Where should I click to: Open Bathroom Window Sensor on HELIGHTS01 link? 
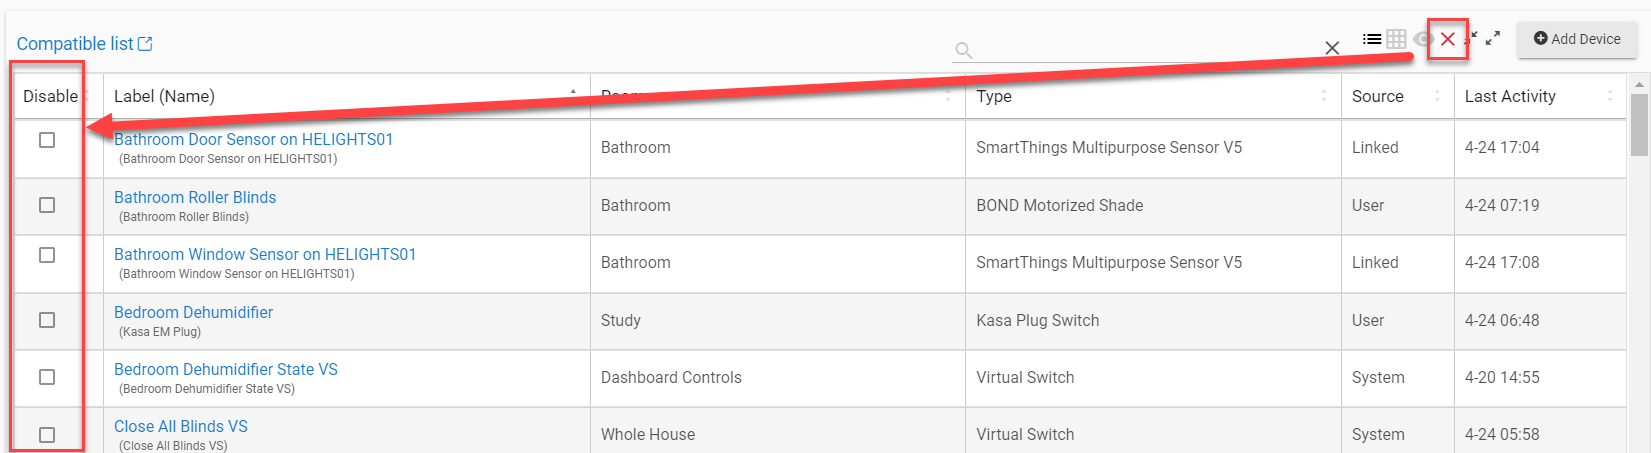[x=265, y=254]
